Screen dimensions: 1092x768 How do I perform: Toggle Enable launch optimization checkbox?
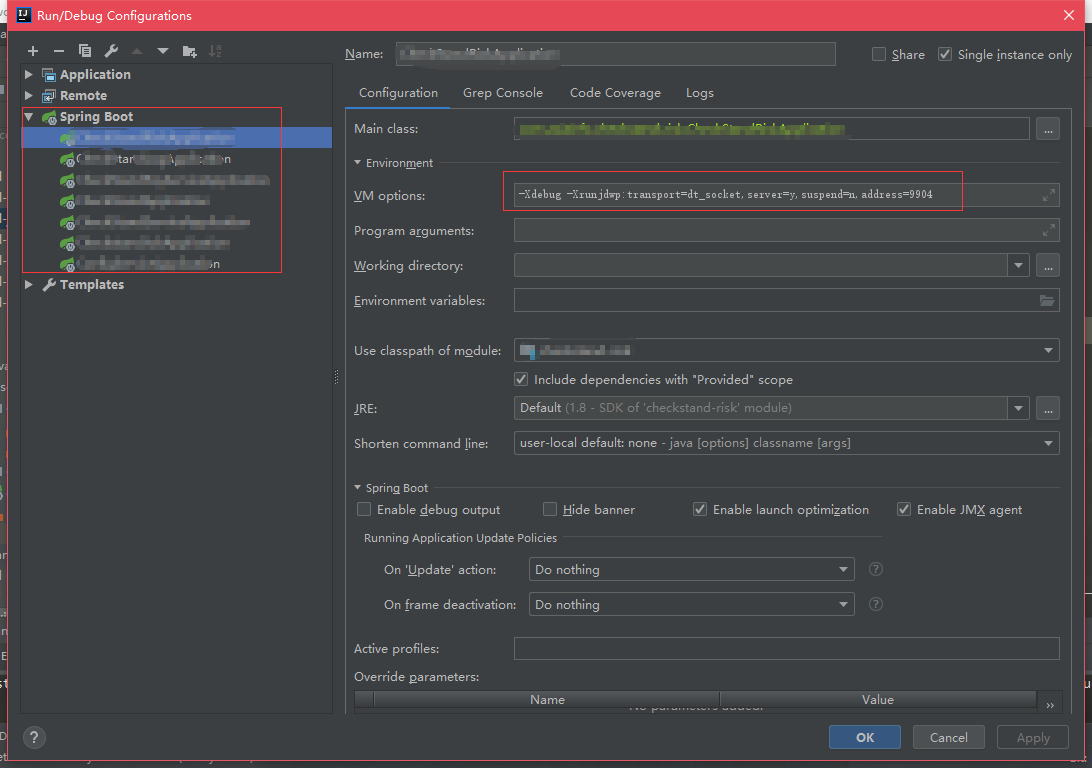click(x=700, y=510)
